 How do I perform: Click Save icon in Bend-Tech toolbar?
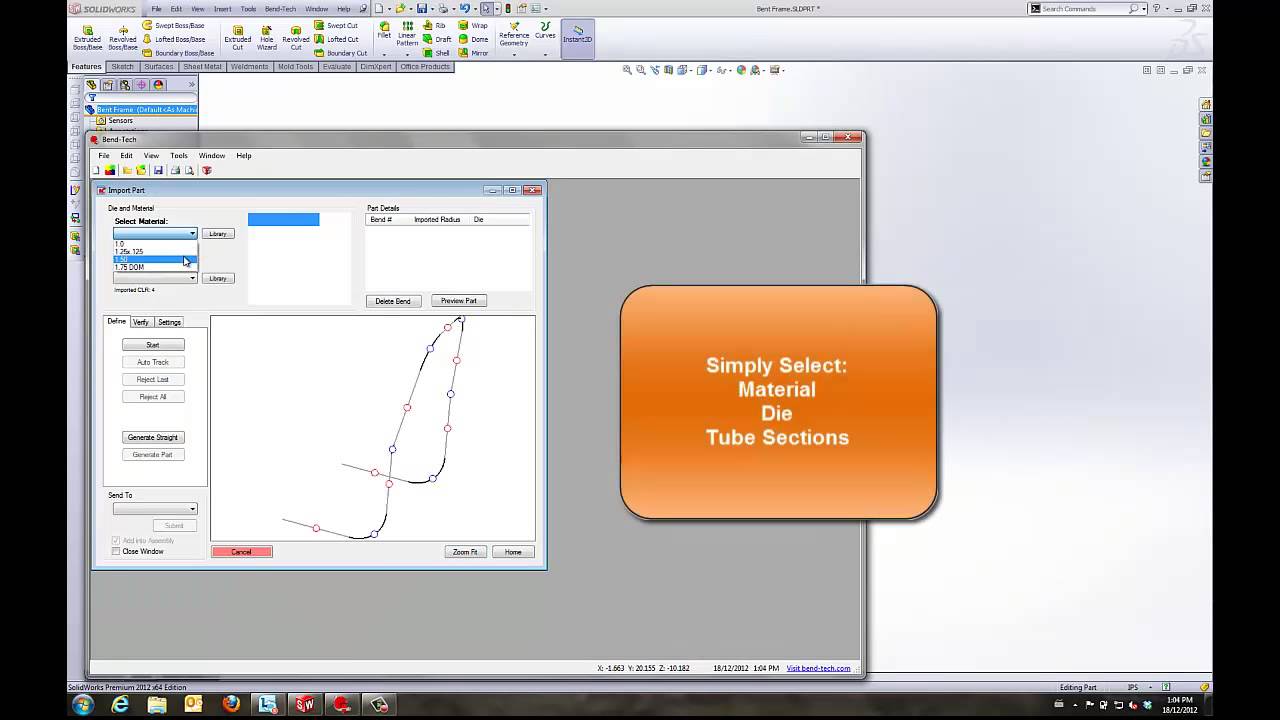click(x=158, y=170)
